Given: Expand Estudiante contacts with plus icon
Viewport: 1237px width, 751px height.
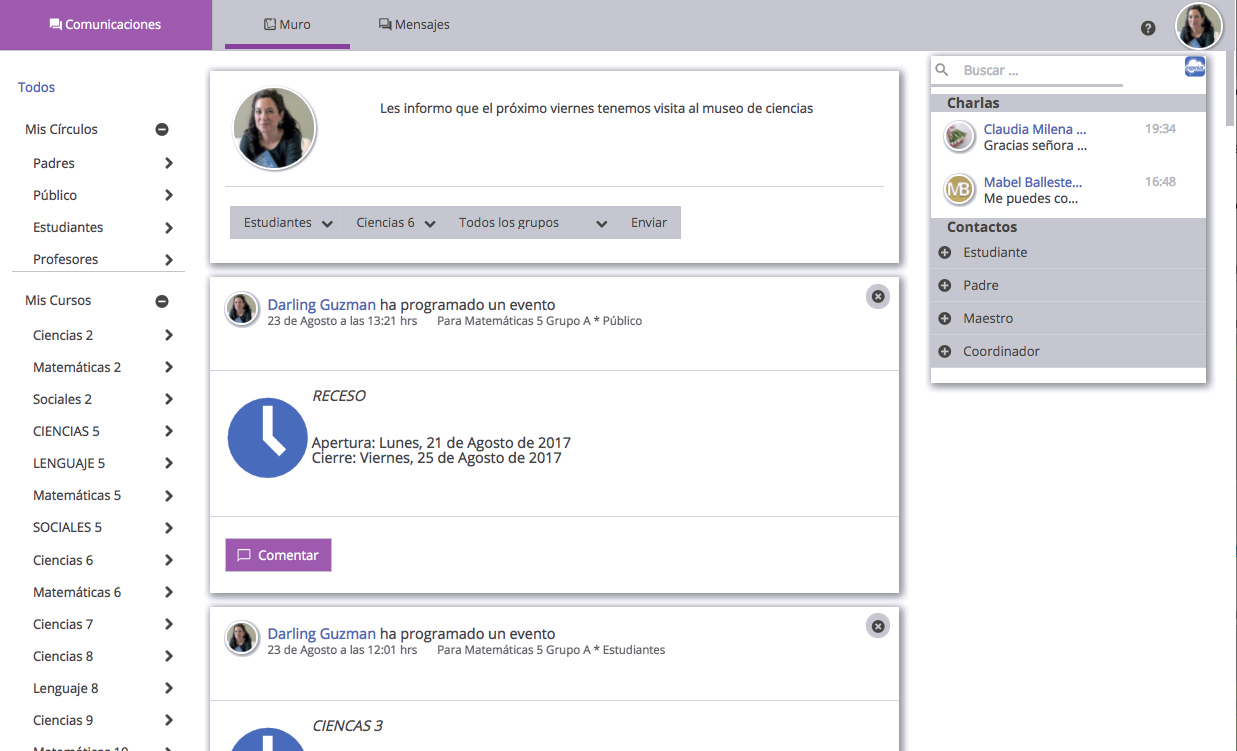Looking at the screenshot, I should point(945,253).
